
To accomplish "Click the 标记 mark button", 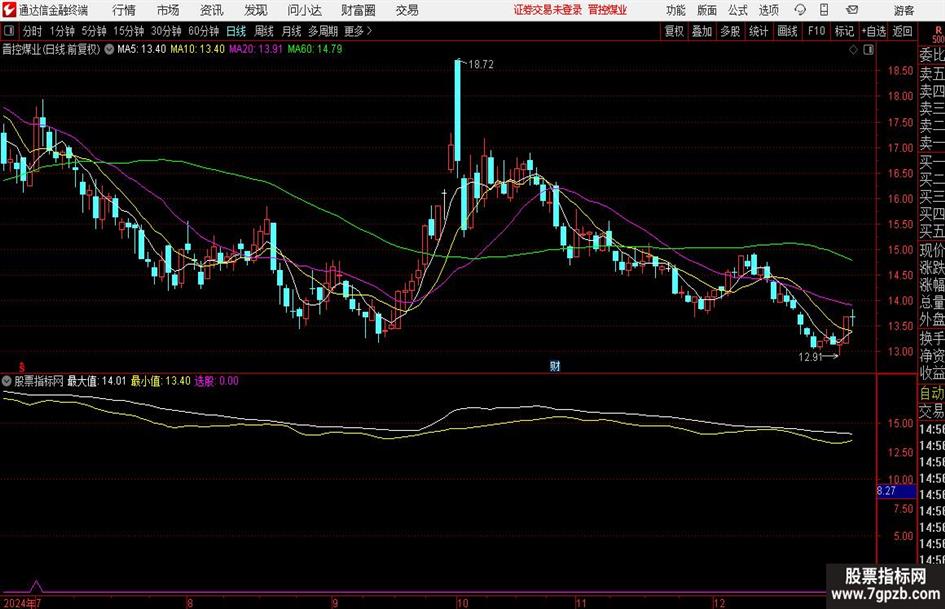I will pos(844,31).
